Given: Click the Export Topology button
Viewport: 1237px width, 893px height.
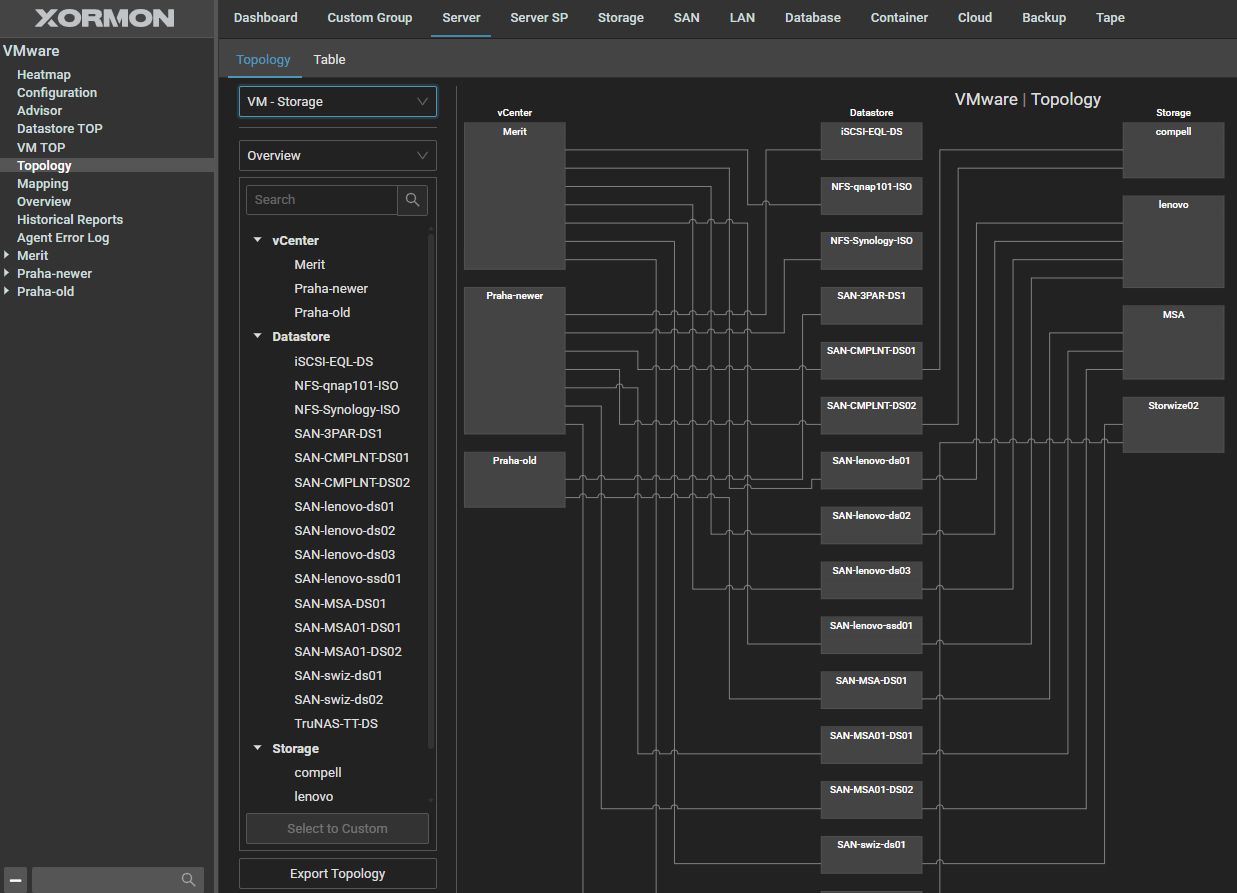Looking at the screenshot, I should coord(337,874).
